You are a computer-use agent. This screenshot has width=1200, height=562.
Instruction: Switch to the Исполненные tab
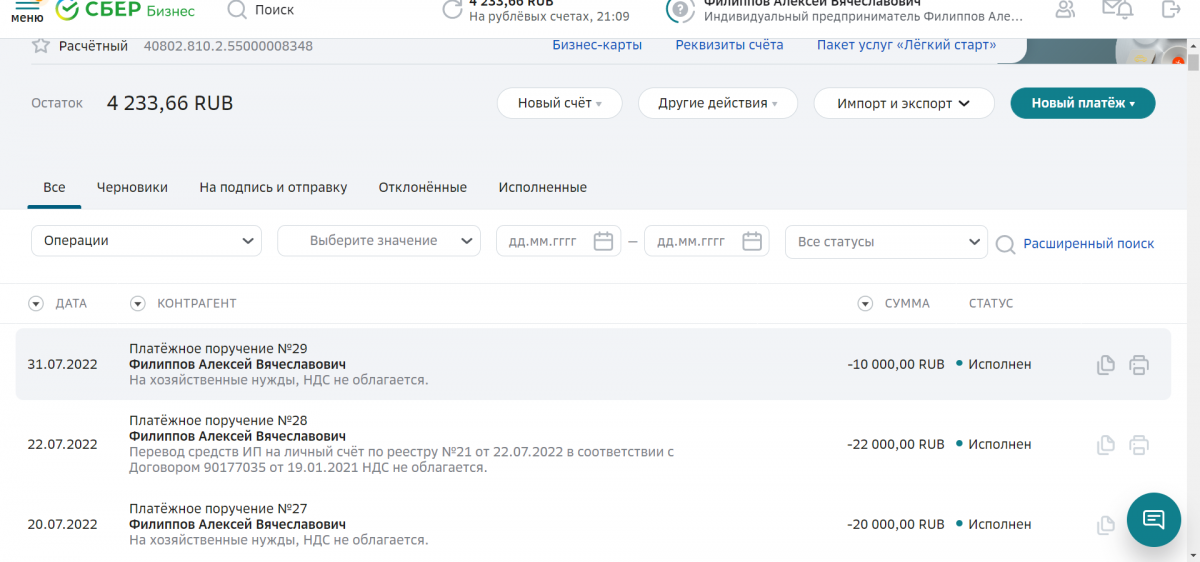[542, 187]
